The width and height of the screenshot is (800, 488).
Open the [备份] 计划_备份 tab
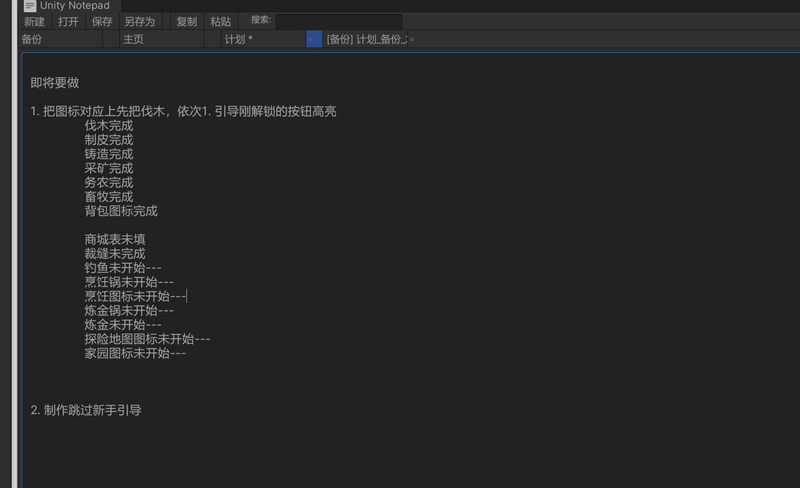click(366, 39)
